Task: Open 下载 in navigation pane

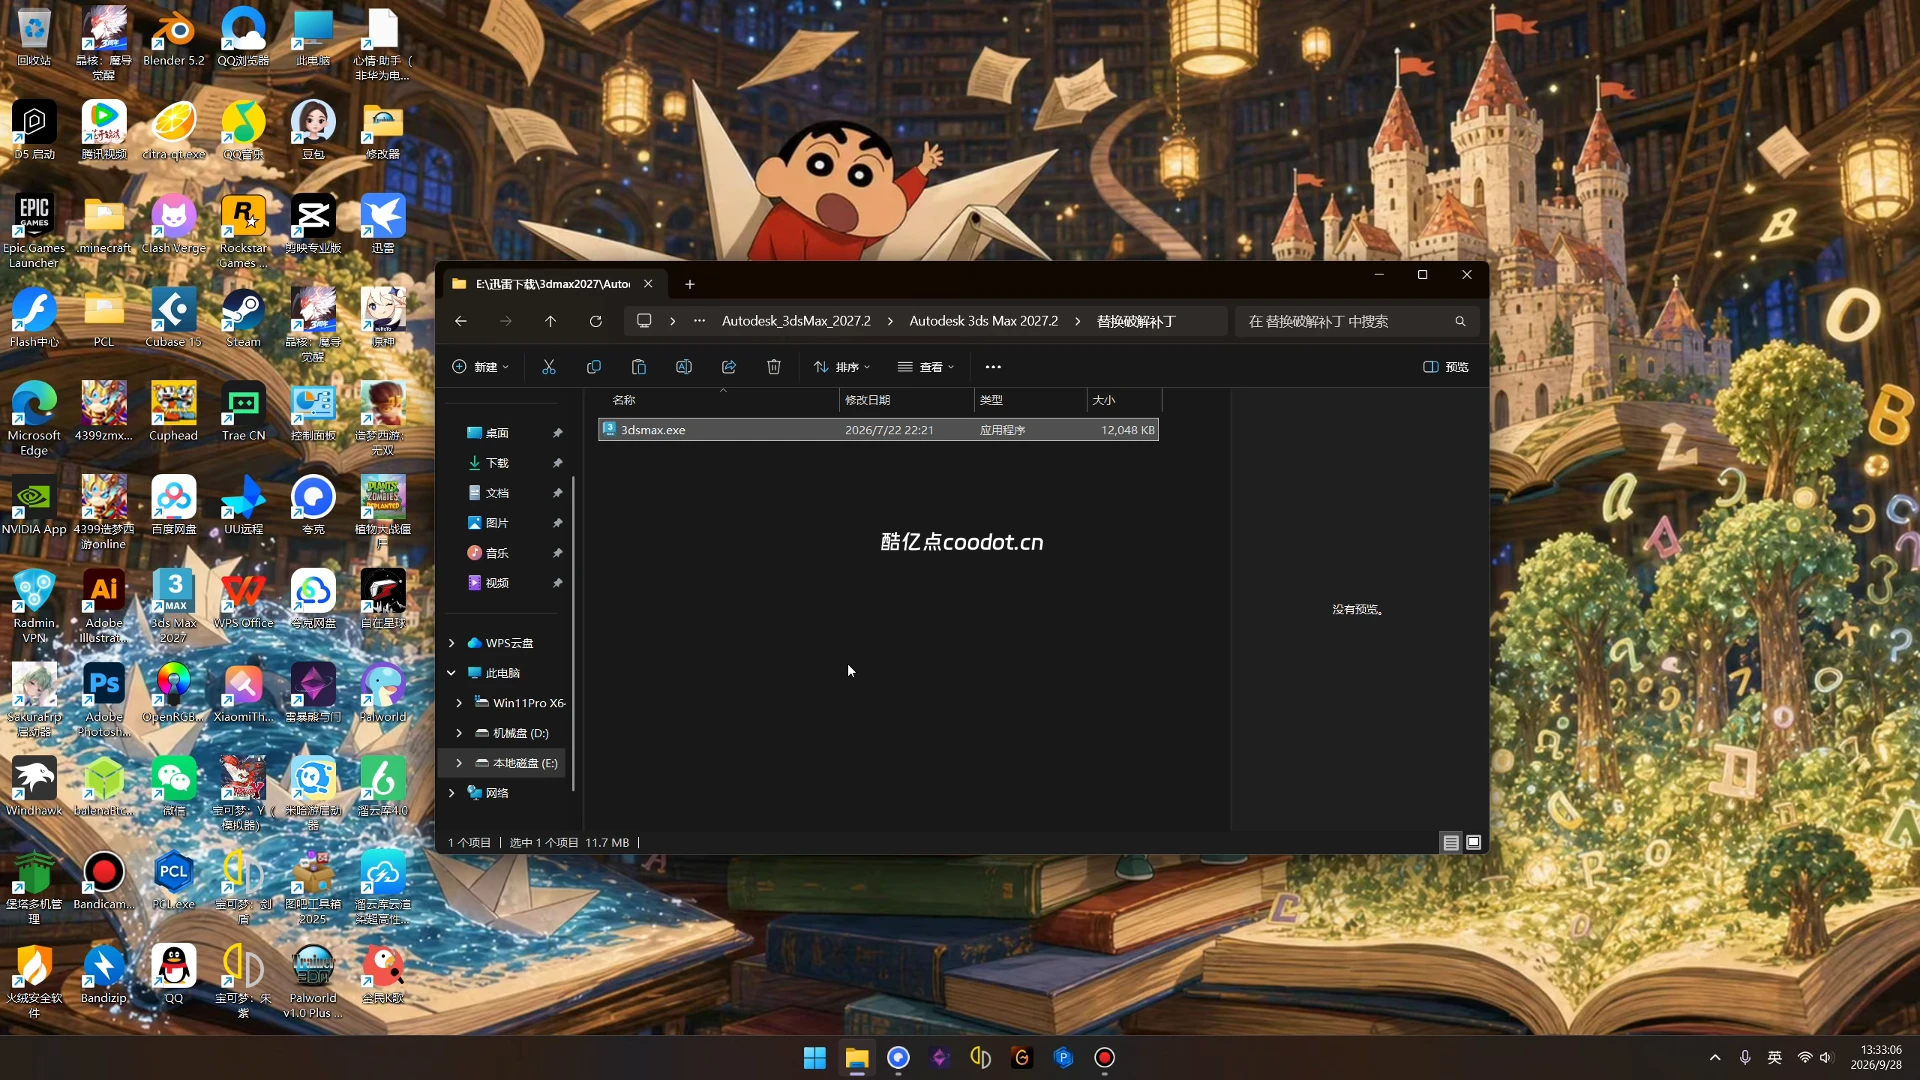Action: pos(497,463)
